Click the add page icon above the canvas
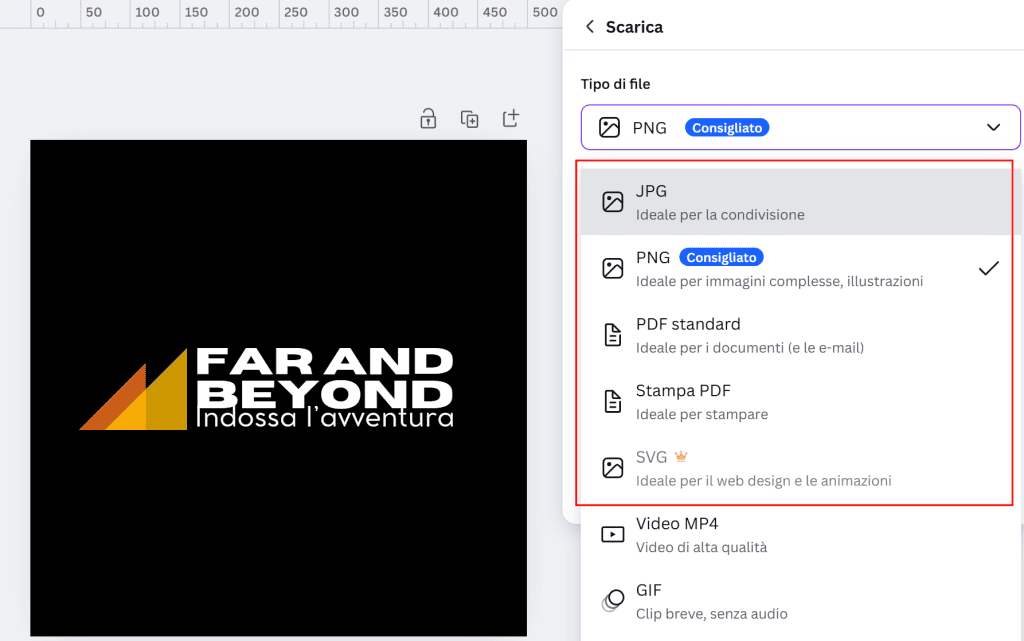Viewport: 1024px width, 641px height. tap(510, 118)
